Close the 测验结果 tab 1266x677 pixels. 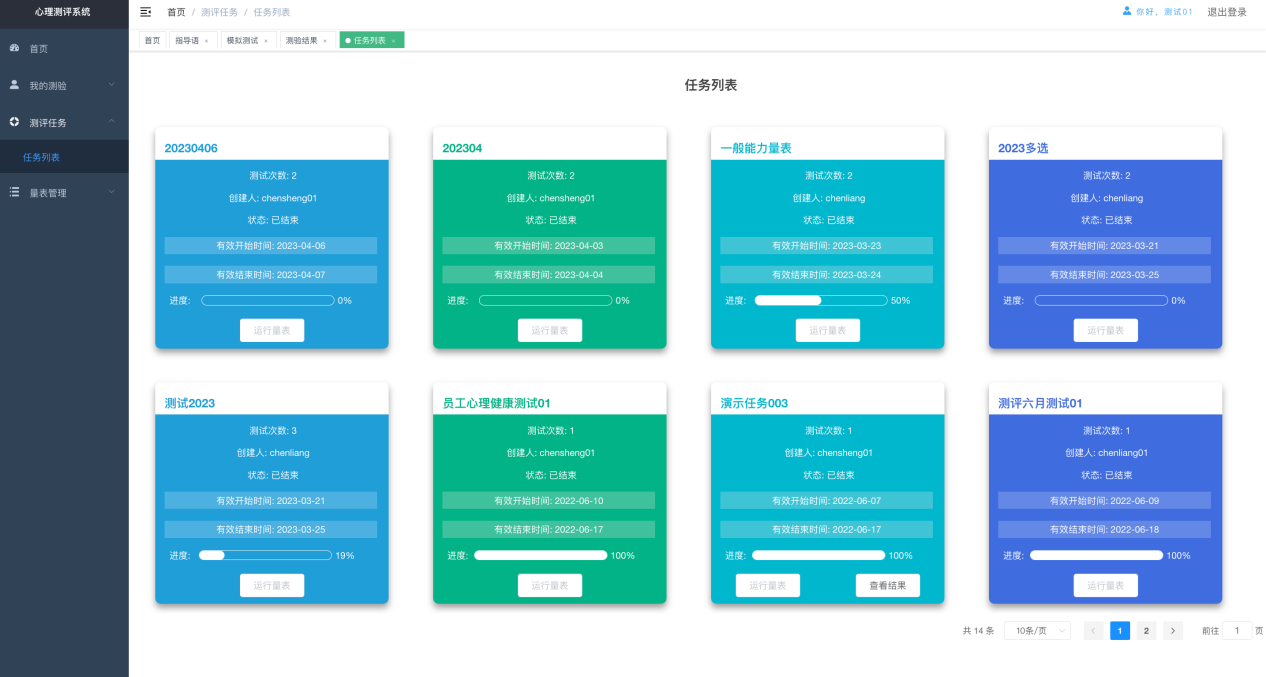tap(325, 41)
